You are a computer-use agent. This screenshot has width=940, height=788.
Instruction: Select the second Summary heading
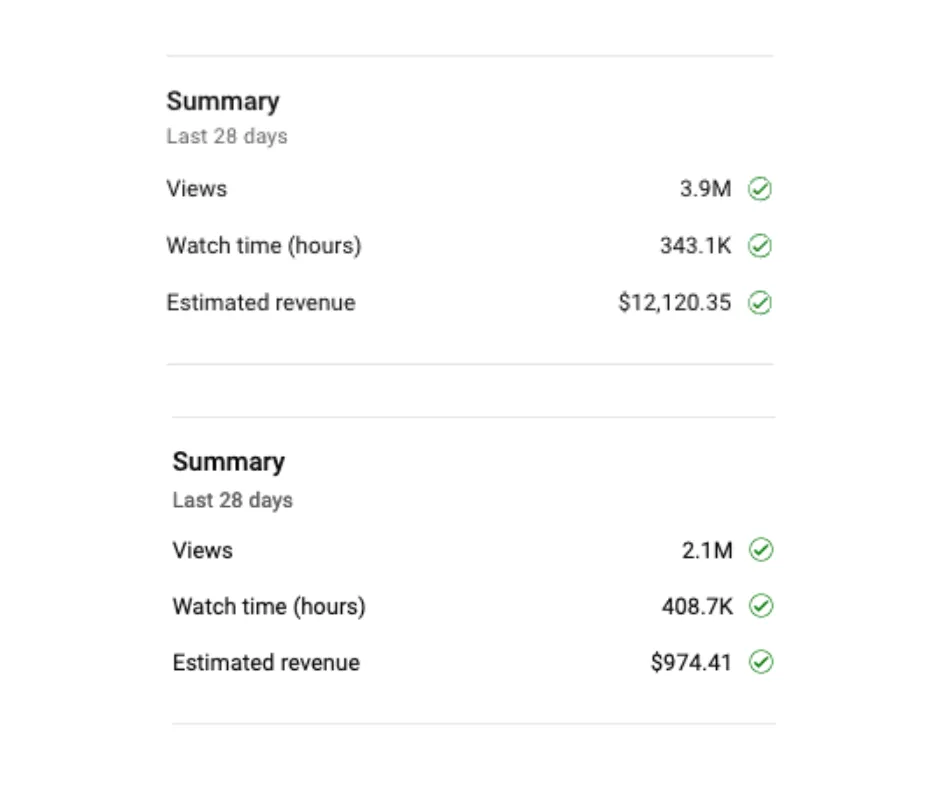tap(228, 462)
